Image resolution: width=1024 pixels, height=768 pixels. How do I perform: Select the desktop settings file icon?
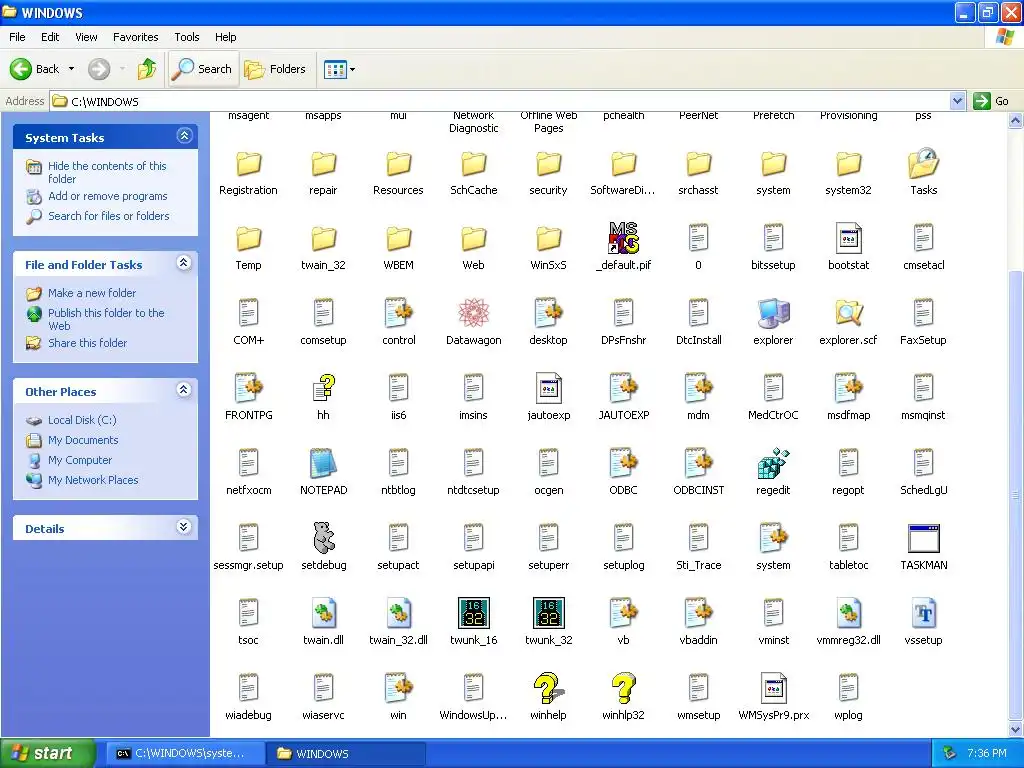coord(549,313)
